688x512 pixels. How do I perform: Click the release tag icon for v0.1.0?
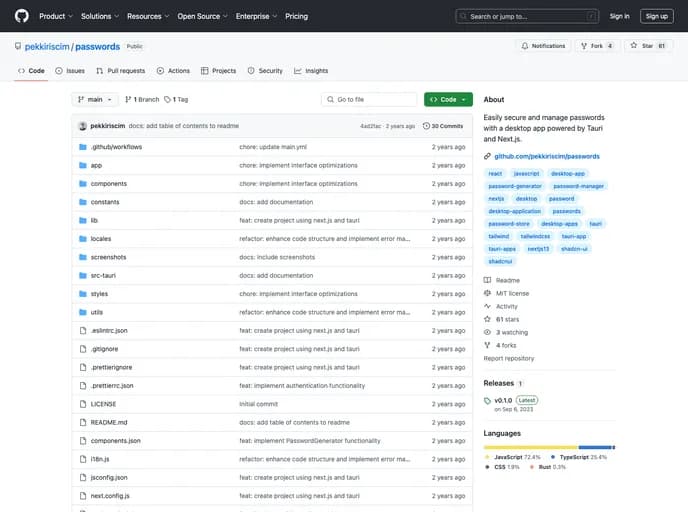(487, 401)
